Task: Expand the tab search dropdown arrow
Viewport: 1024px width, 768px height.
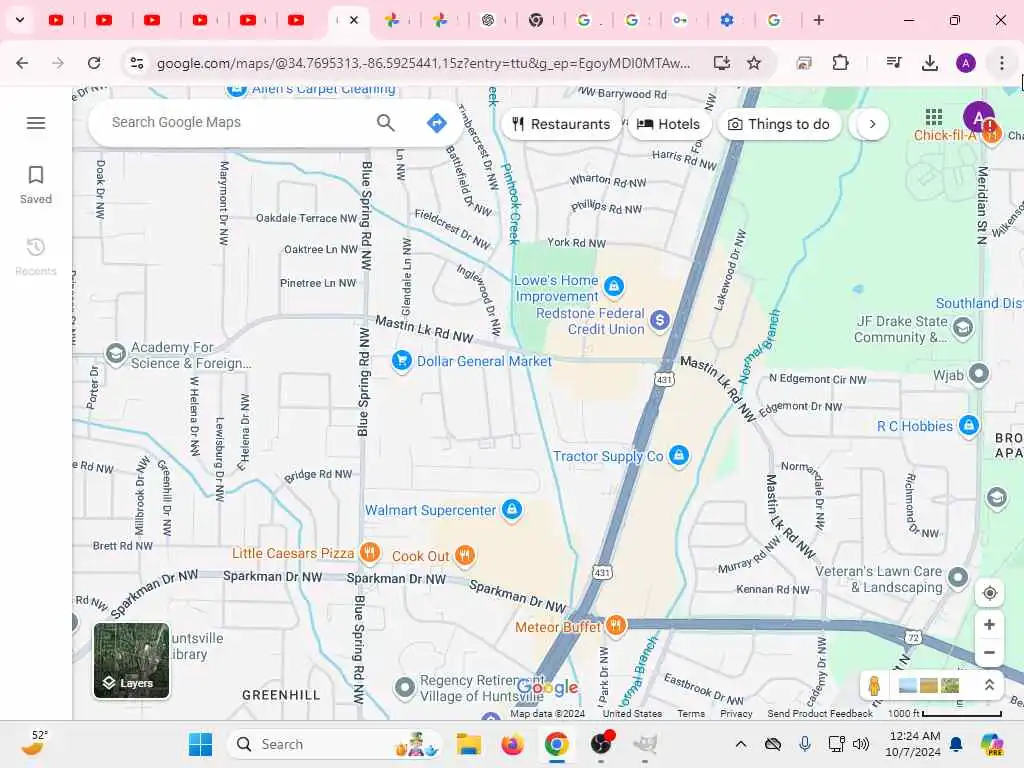Action: (20, 20)
